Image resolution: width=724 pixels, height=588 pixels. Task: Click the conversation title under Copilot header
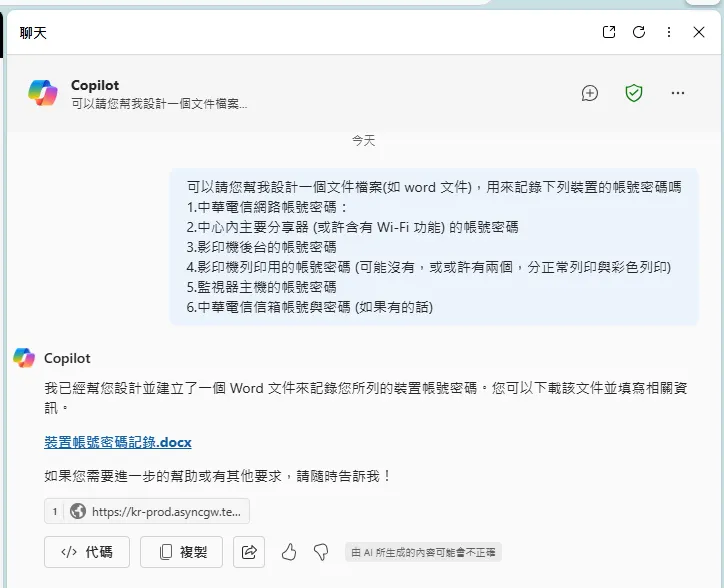[x=159, y=104]
